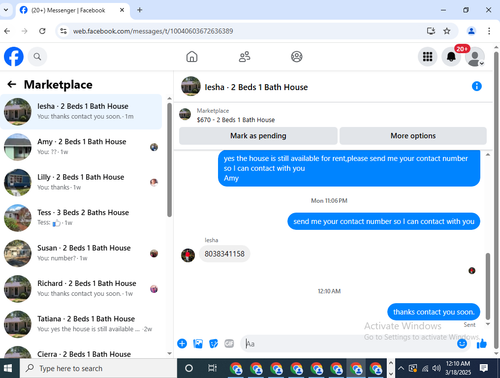500x378 pixels.
Task: Close the Messenger | Facebook tab
Action: (122, 10)
